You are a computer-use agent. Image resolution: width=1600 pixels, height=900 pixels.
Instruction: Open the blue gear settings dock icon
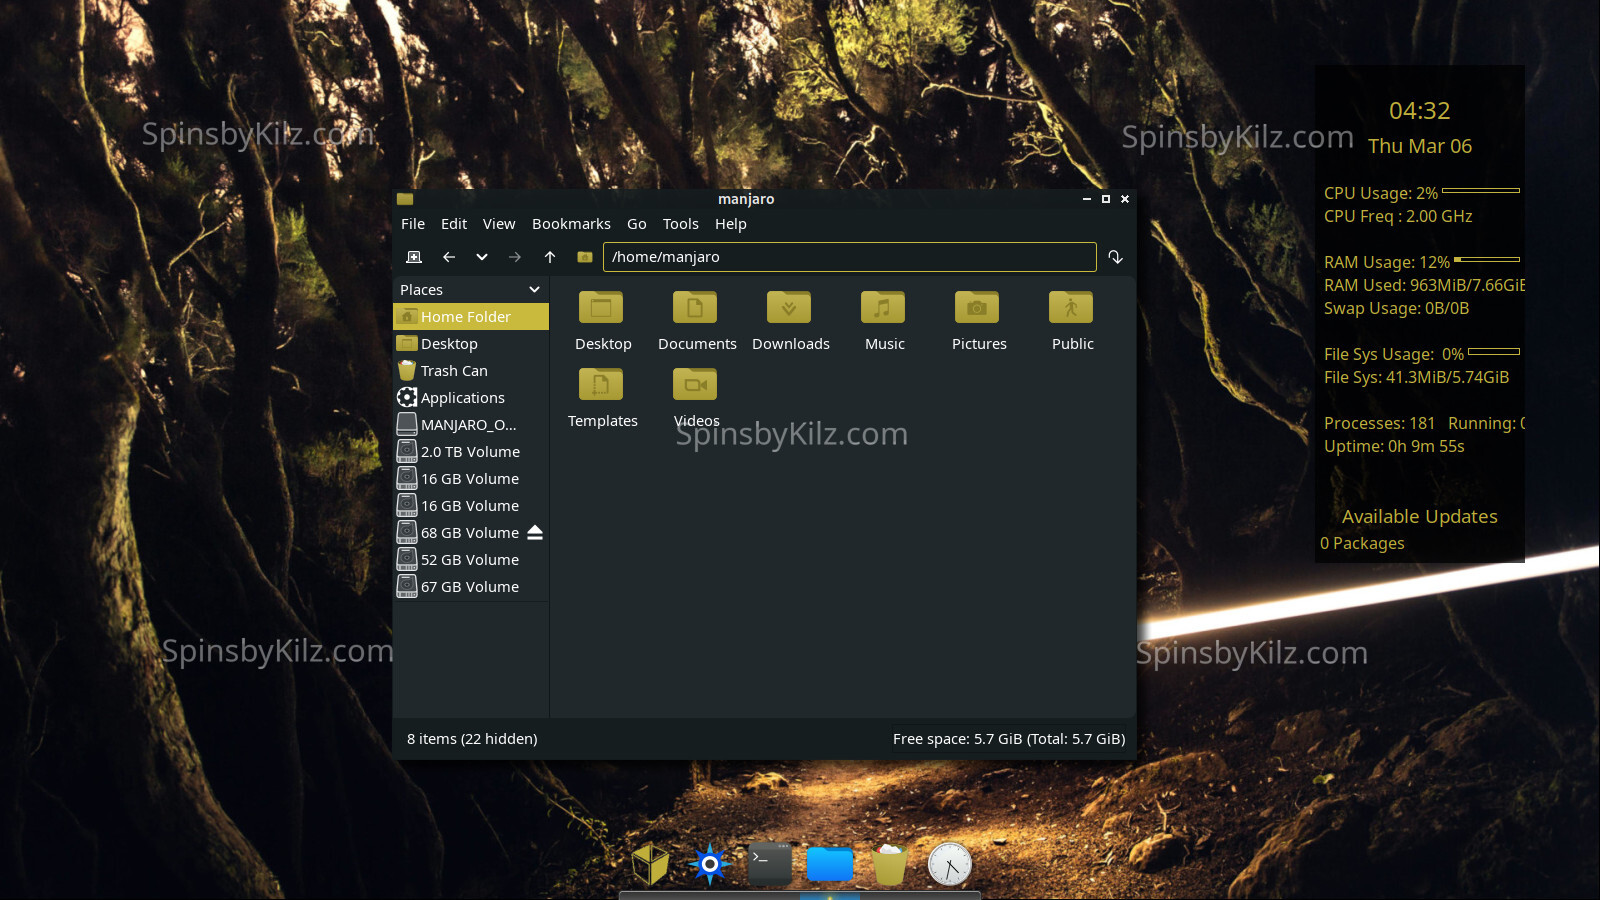click(x=710, y=864)
